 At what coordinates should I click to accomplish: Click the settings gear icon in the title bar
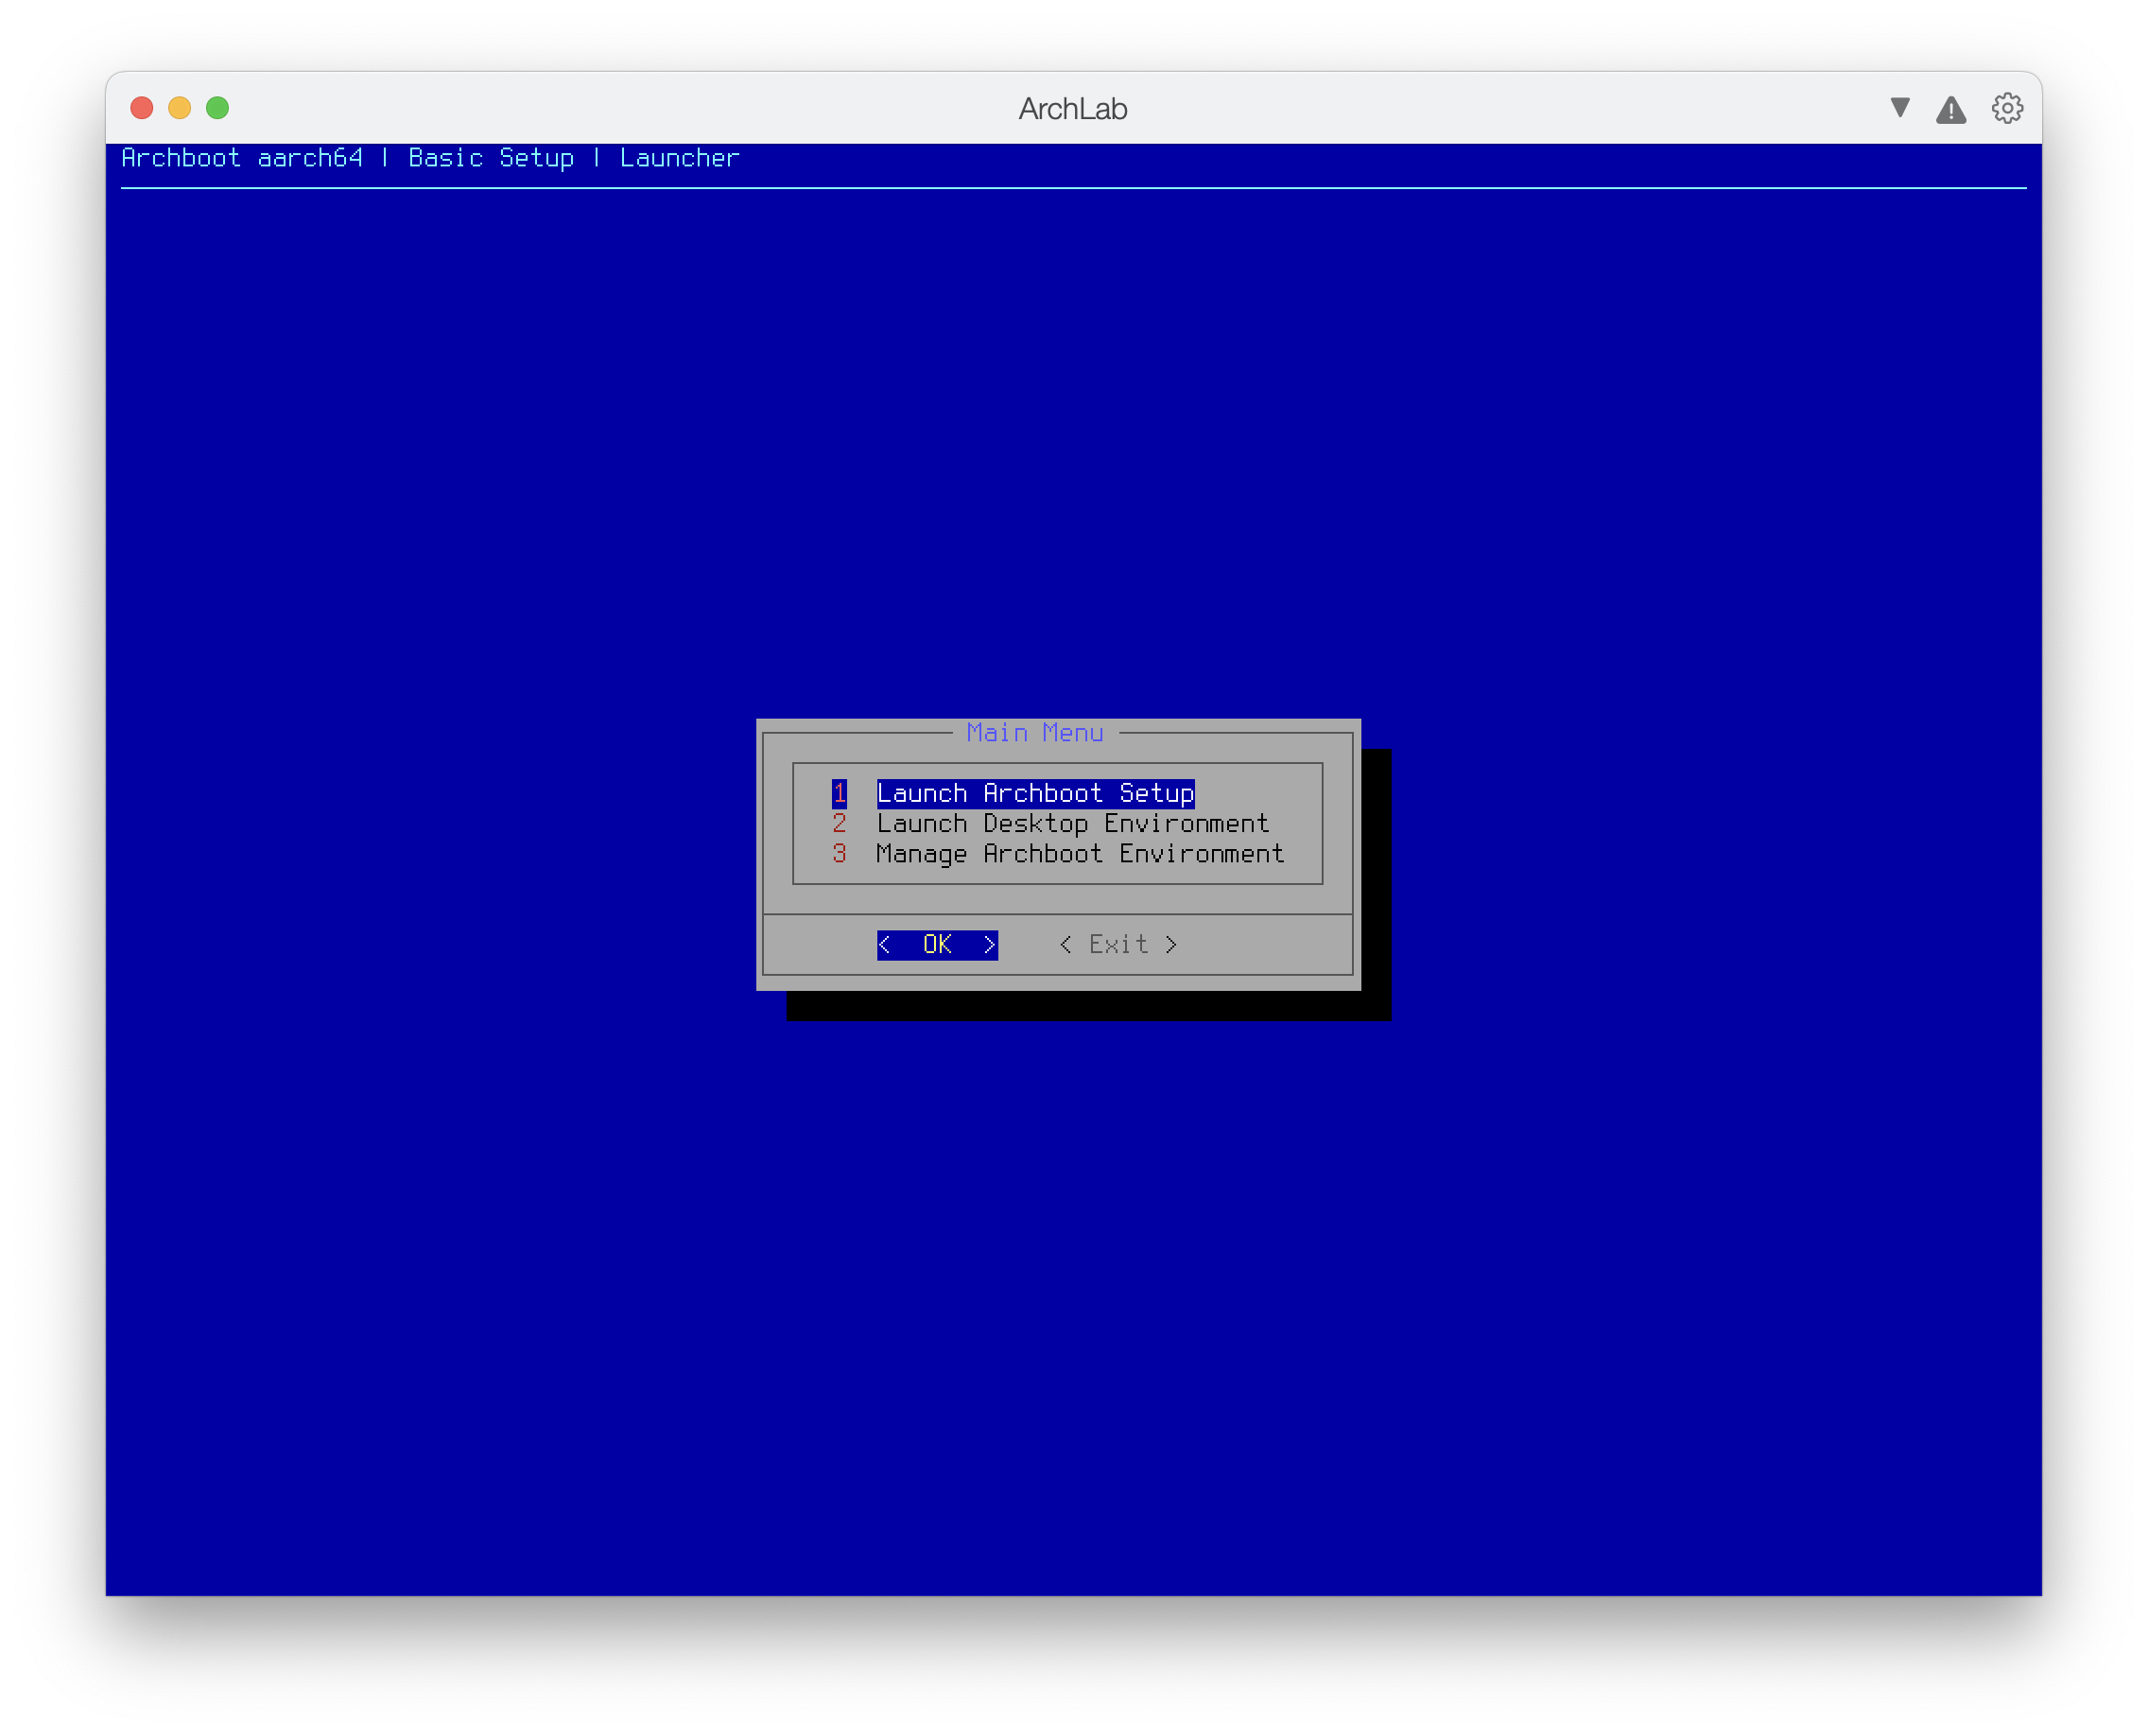[2006, 108]
